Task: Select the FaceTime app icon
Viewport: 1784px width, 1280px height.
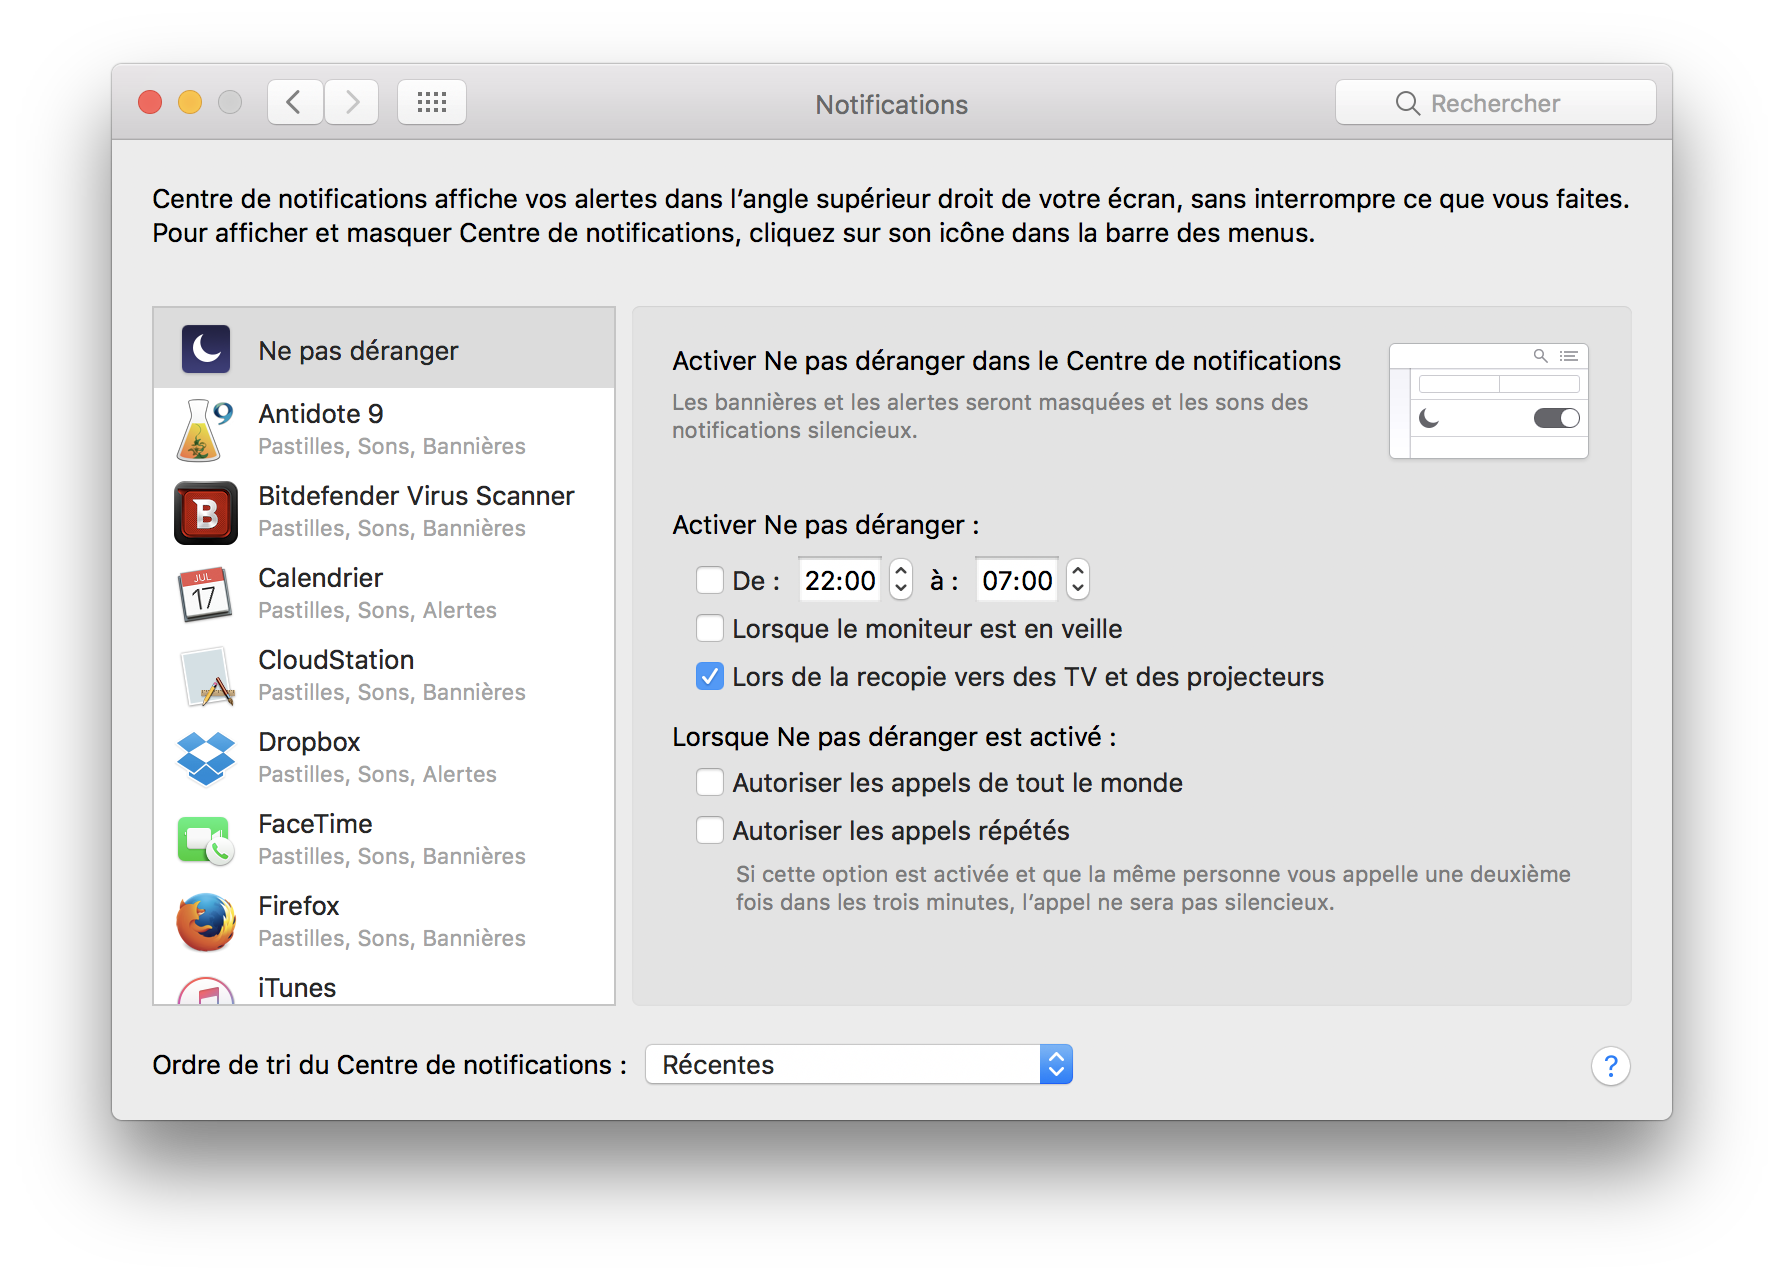Action: (x=206, y=841)
